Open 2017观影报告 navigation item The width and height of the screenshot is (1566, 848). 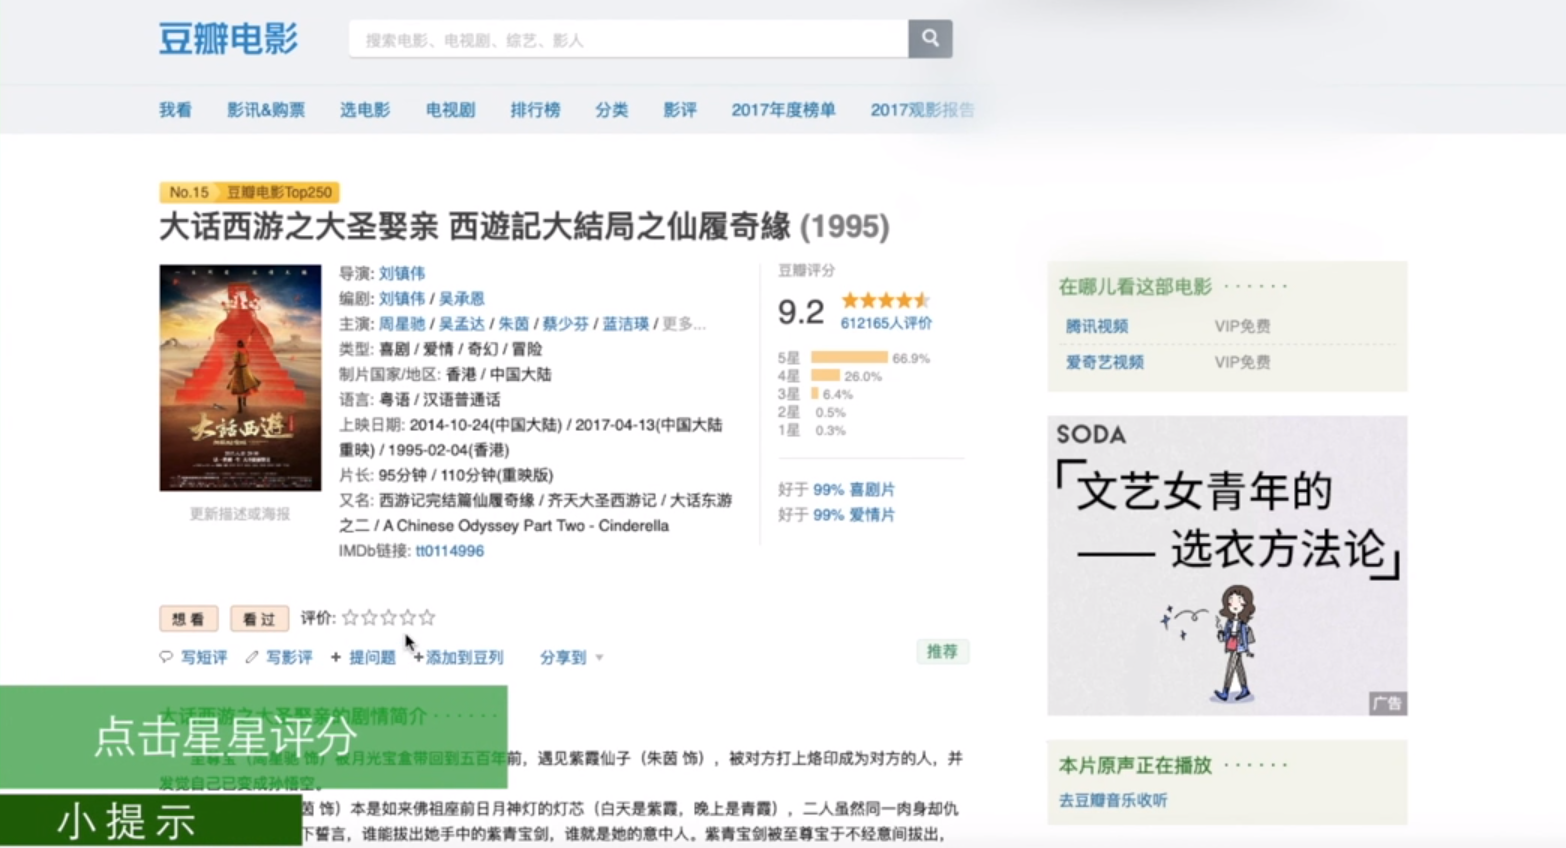pyautogui.click(x=922, y=110)
